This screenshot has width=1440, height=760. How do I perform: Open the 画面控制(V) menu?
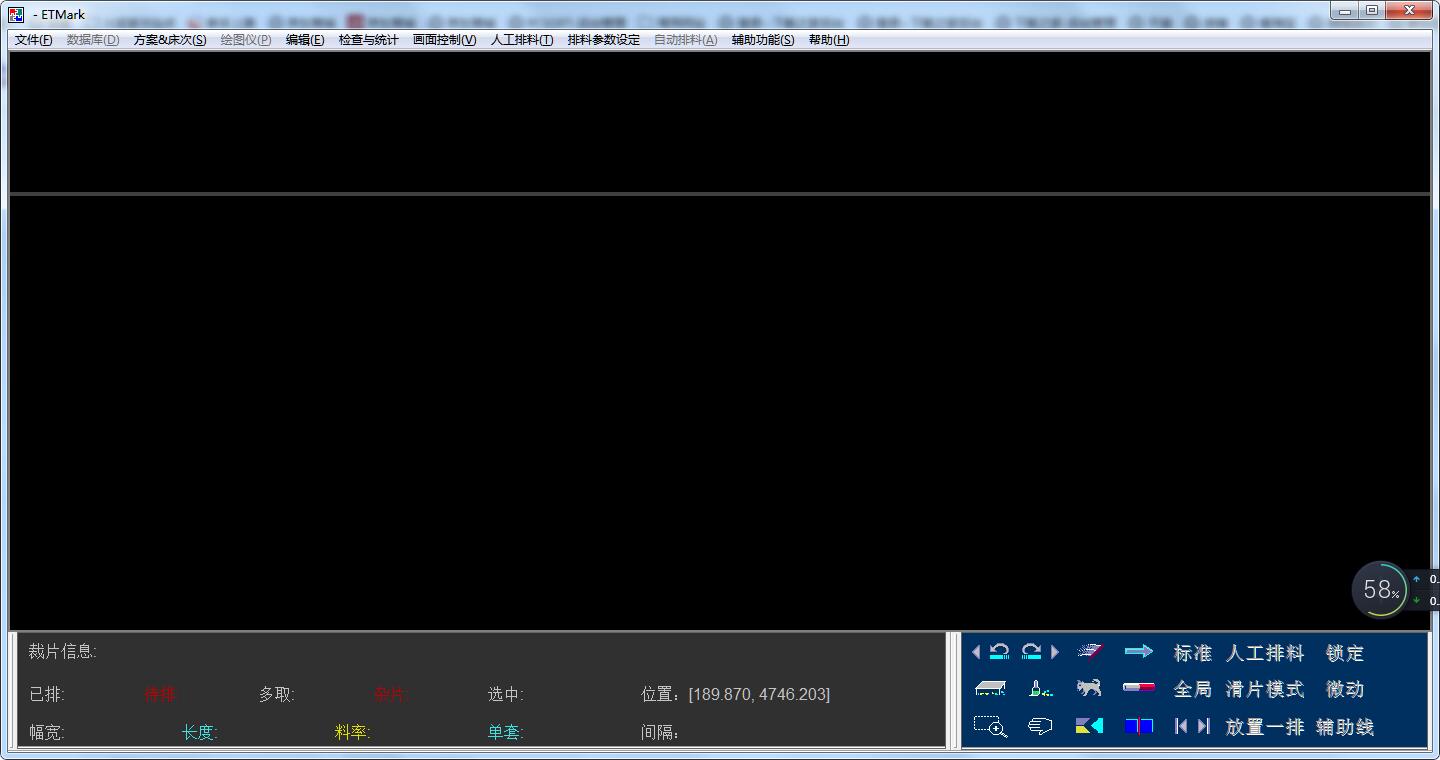(x=445, y=40)
